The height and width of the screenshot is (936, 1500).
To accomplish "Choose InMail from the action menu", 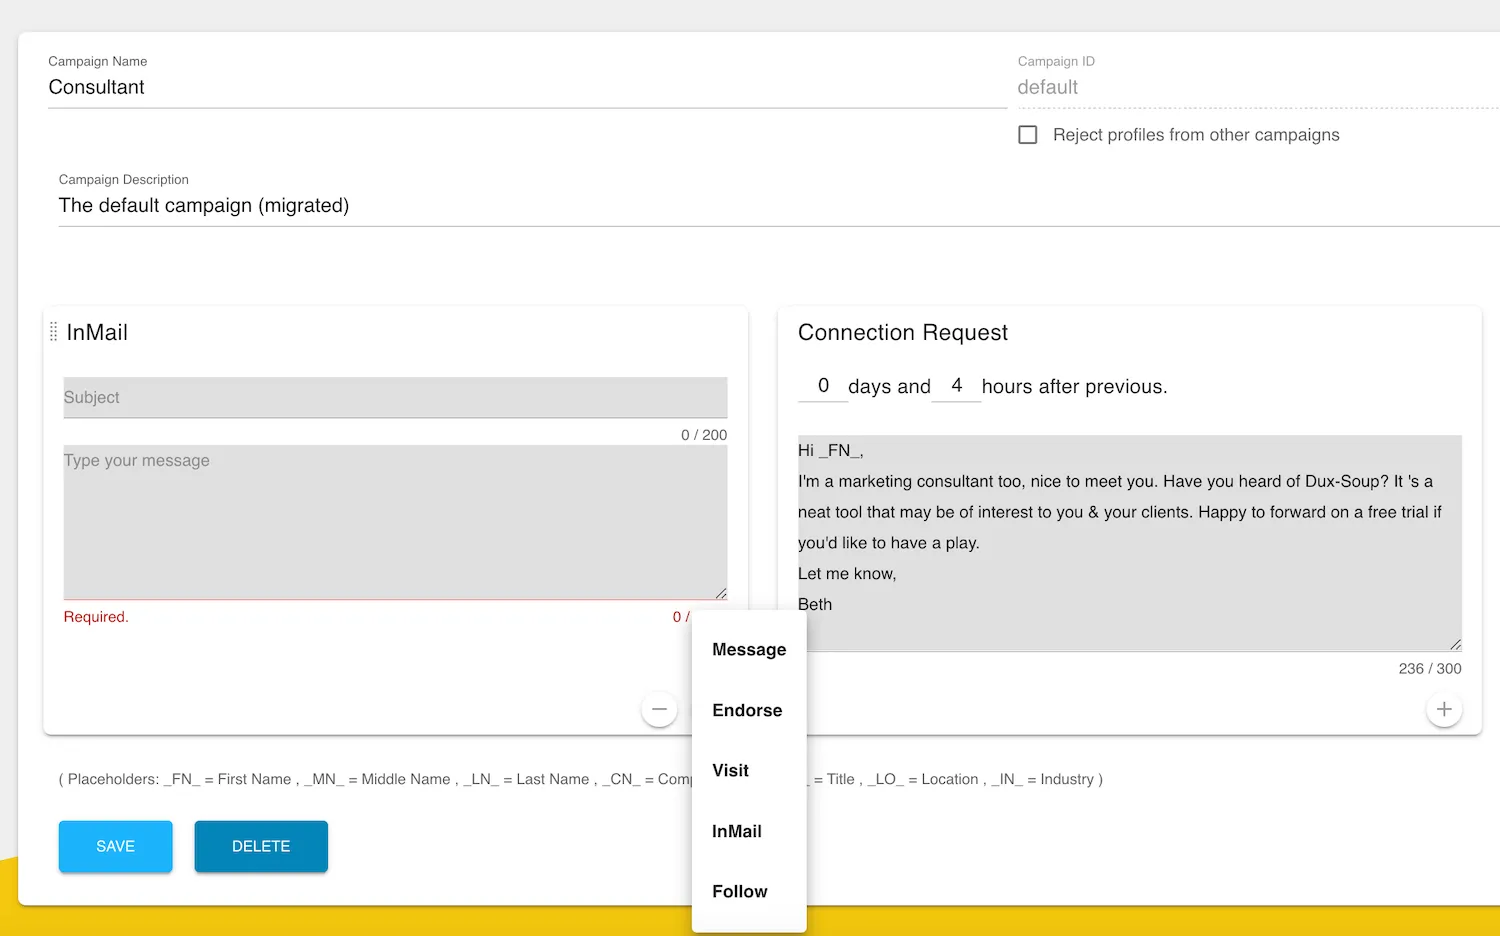I will (749, 831).
